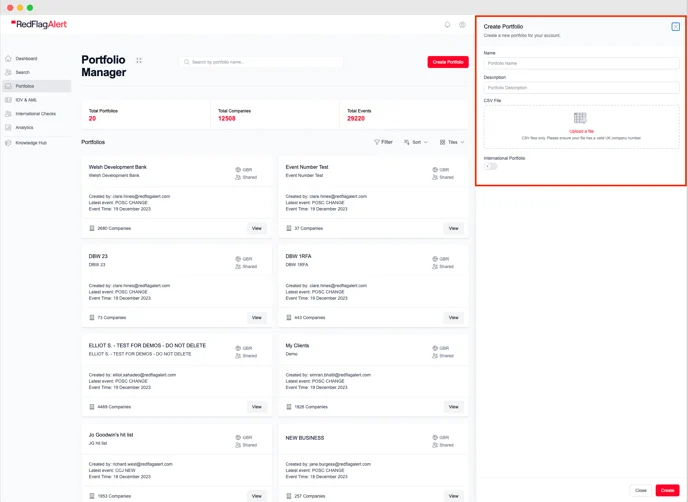Open Search in the sidebar
688x502 pixels.
coord(36,72)
